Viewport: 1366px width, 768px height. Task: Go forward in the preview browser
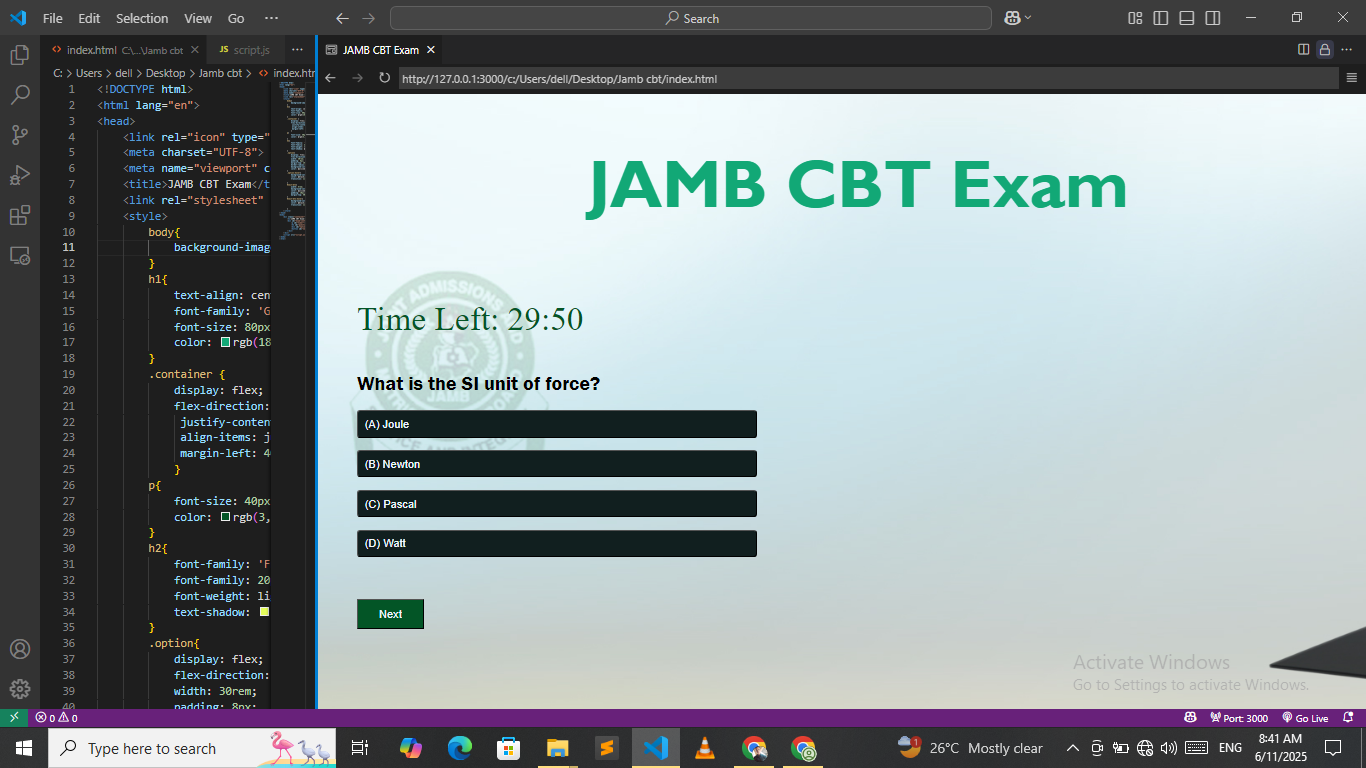tap(357, 78)
